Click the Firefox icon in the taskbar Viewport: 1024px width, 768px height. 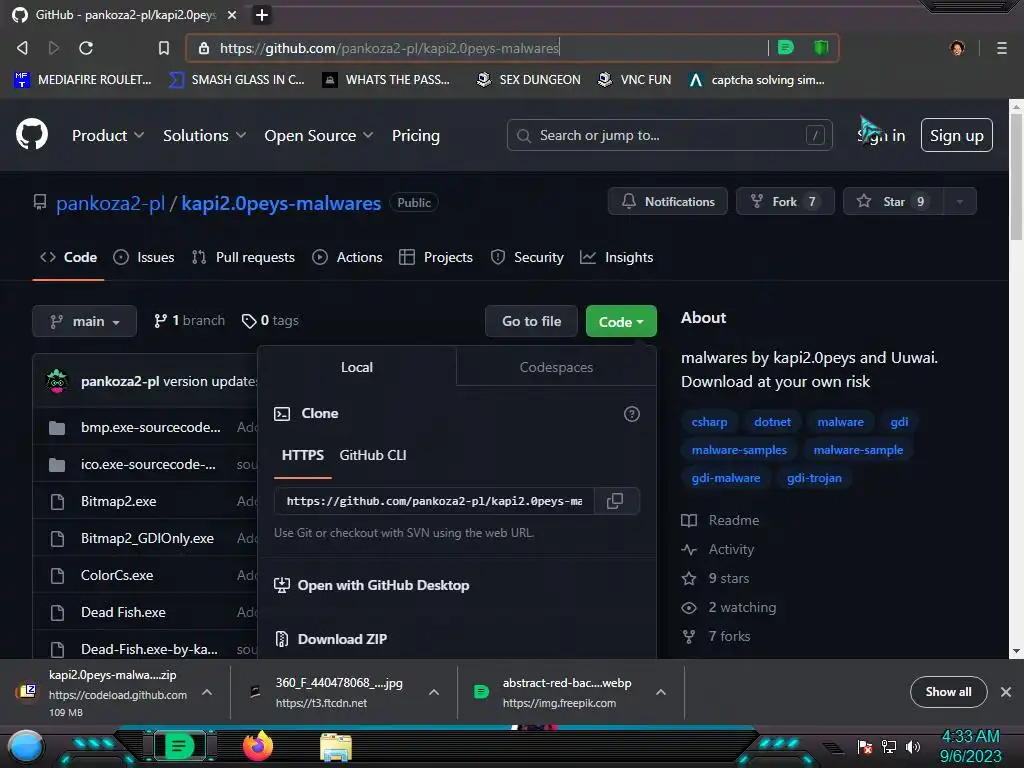tap(257, 746)
